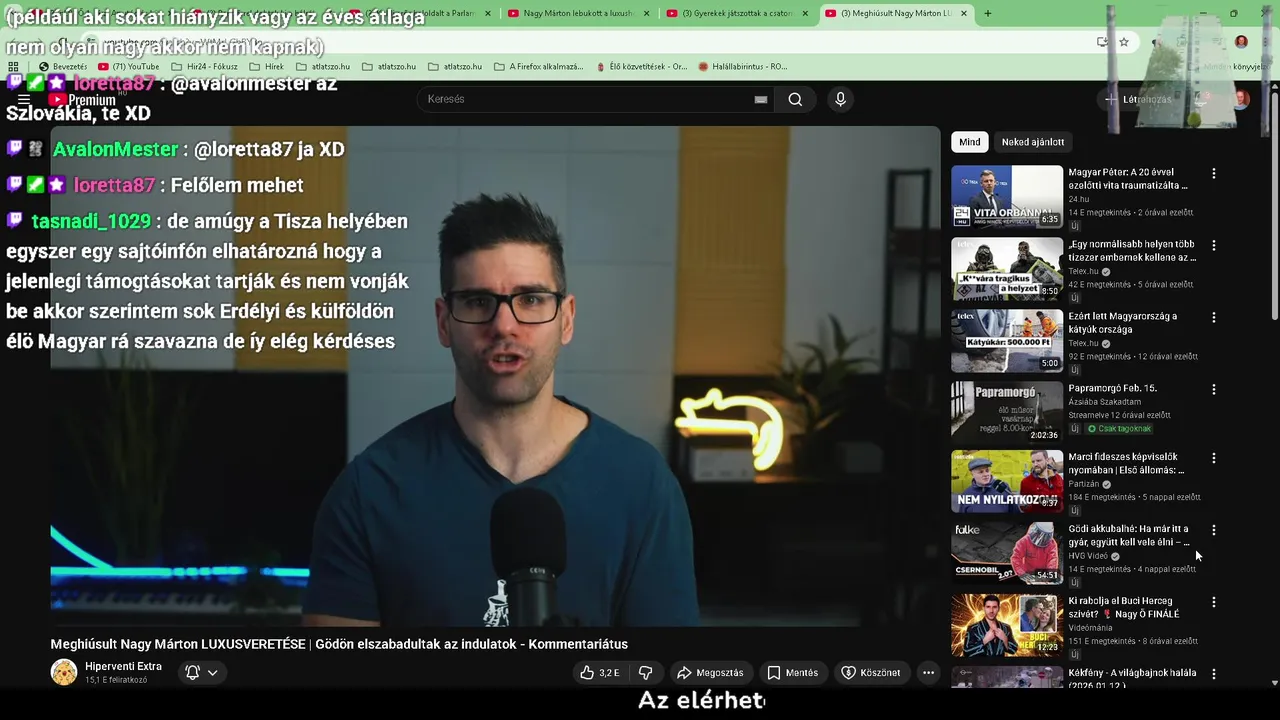1280x720 pixels.
Task: Click the Ázsiába Szakadtam channel name
Action: coord(1104,402)
